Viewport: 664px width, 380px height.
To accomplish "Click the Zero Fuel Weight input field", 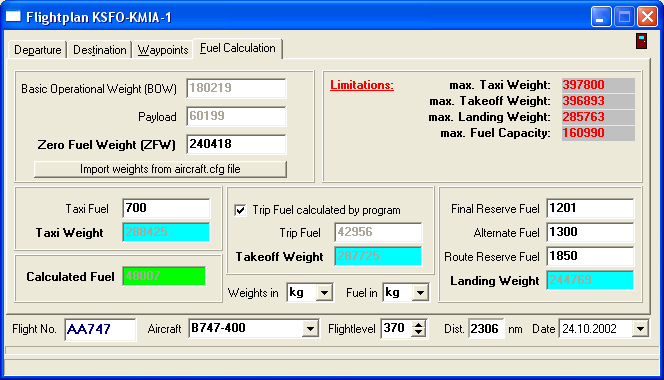I will (236, 144).
